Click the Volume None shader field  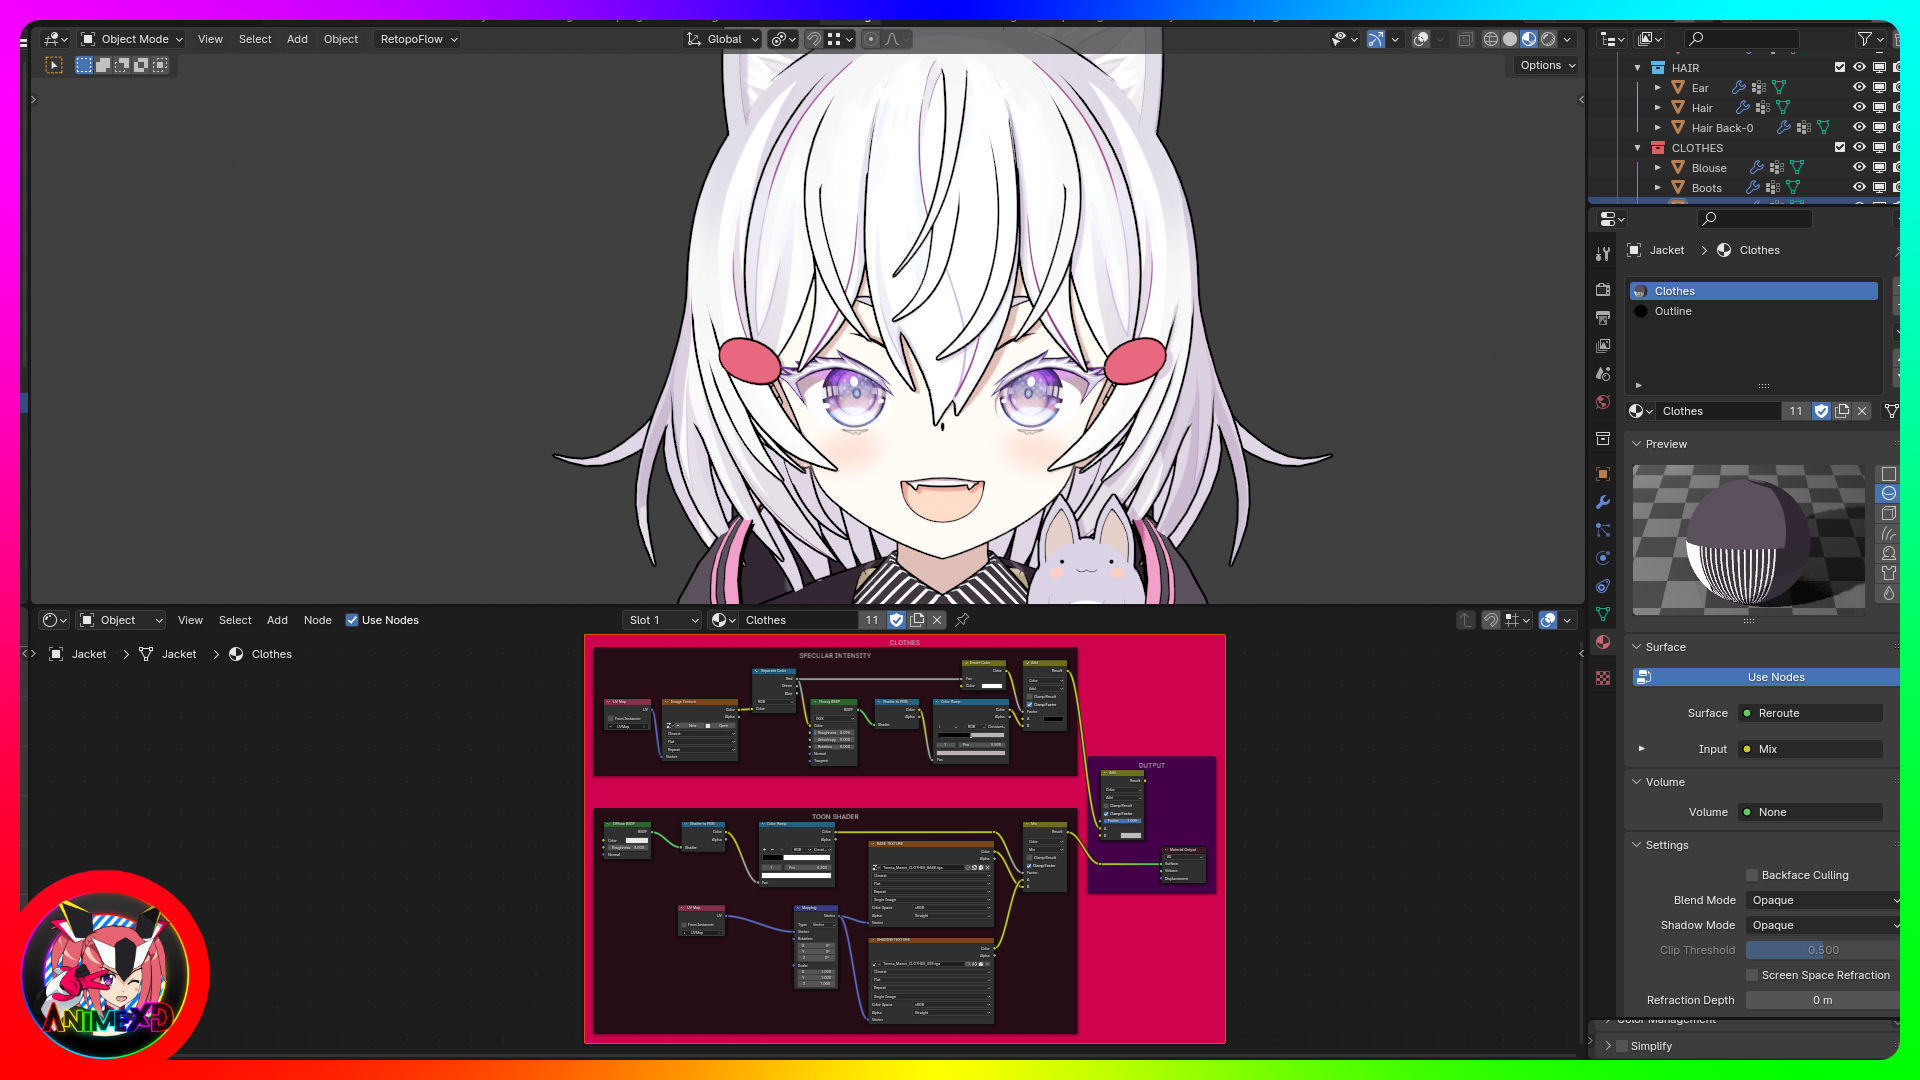(x=1811, y=812)
